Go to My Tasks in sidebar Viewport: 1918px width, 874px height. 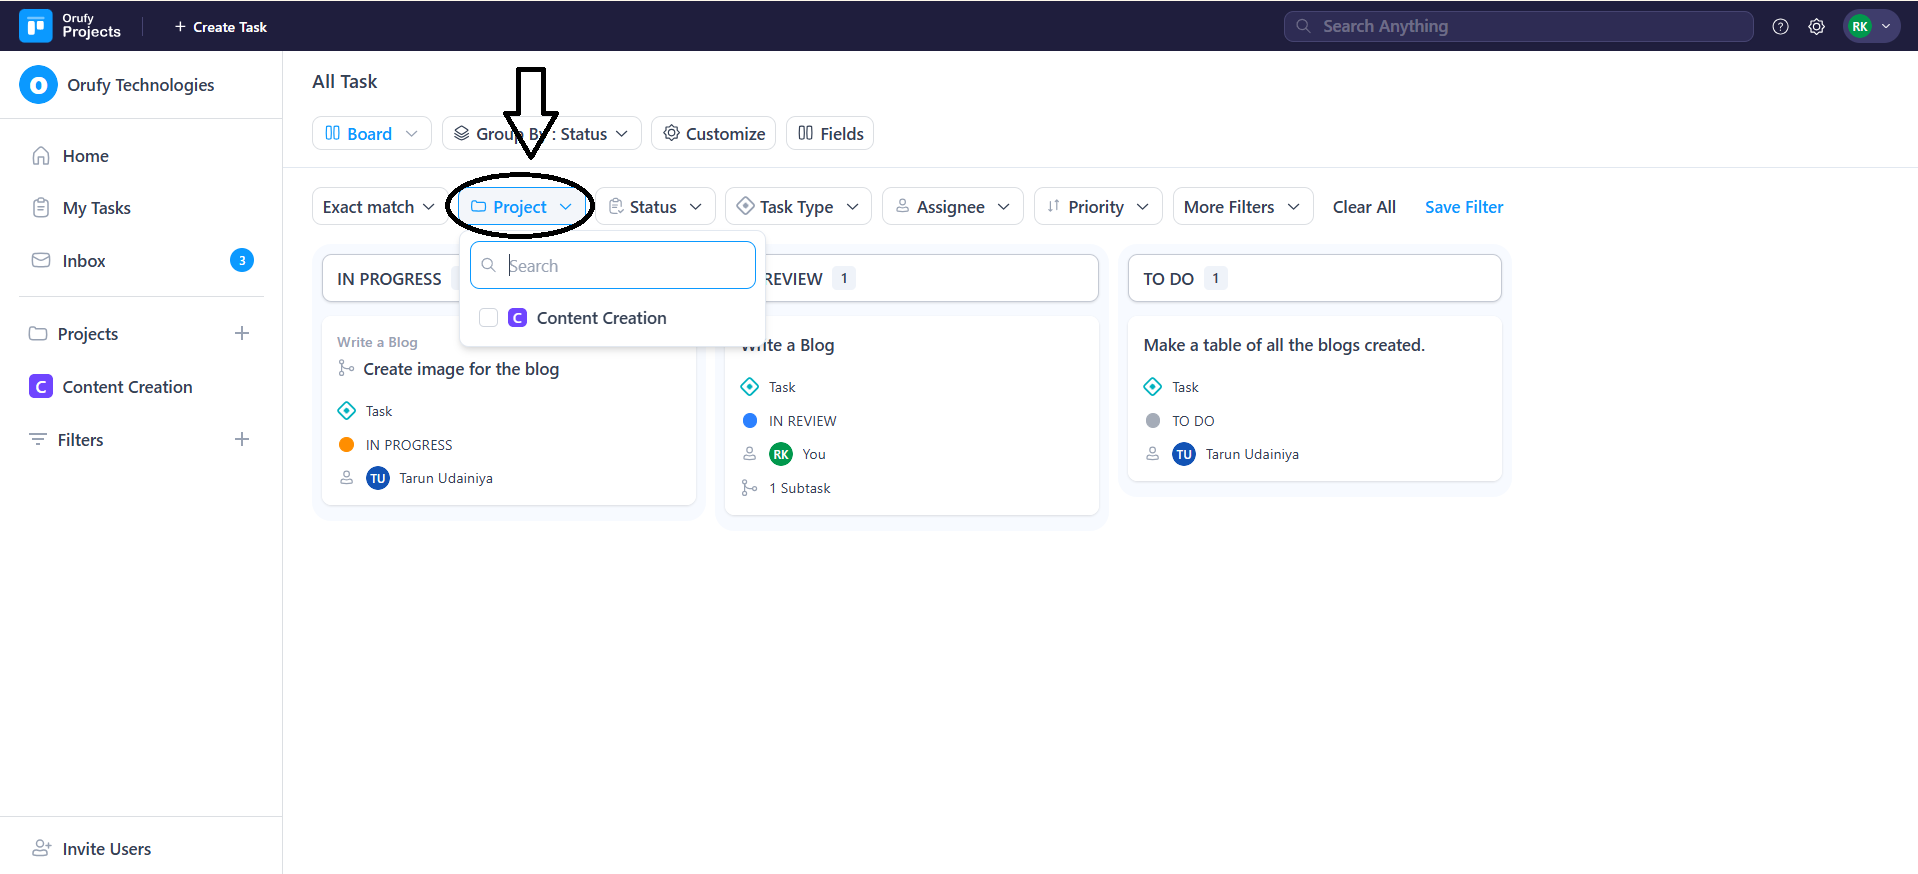click(96, 208)
